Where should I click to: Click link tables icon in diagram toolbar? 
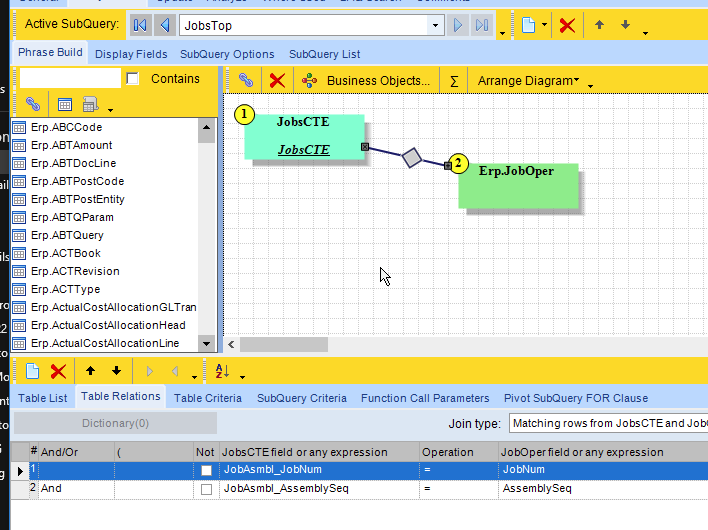(246, 80)
